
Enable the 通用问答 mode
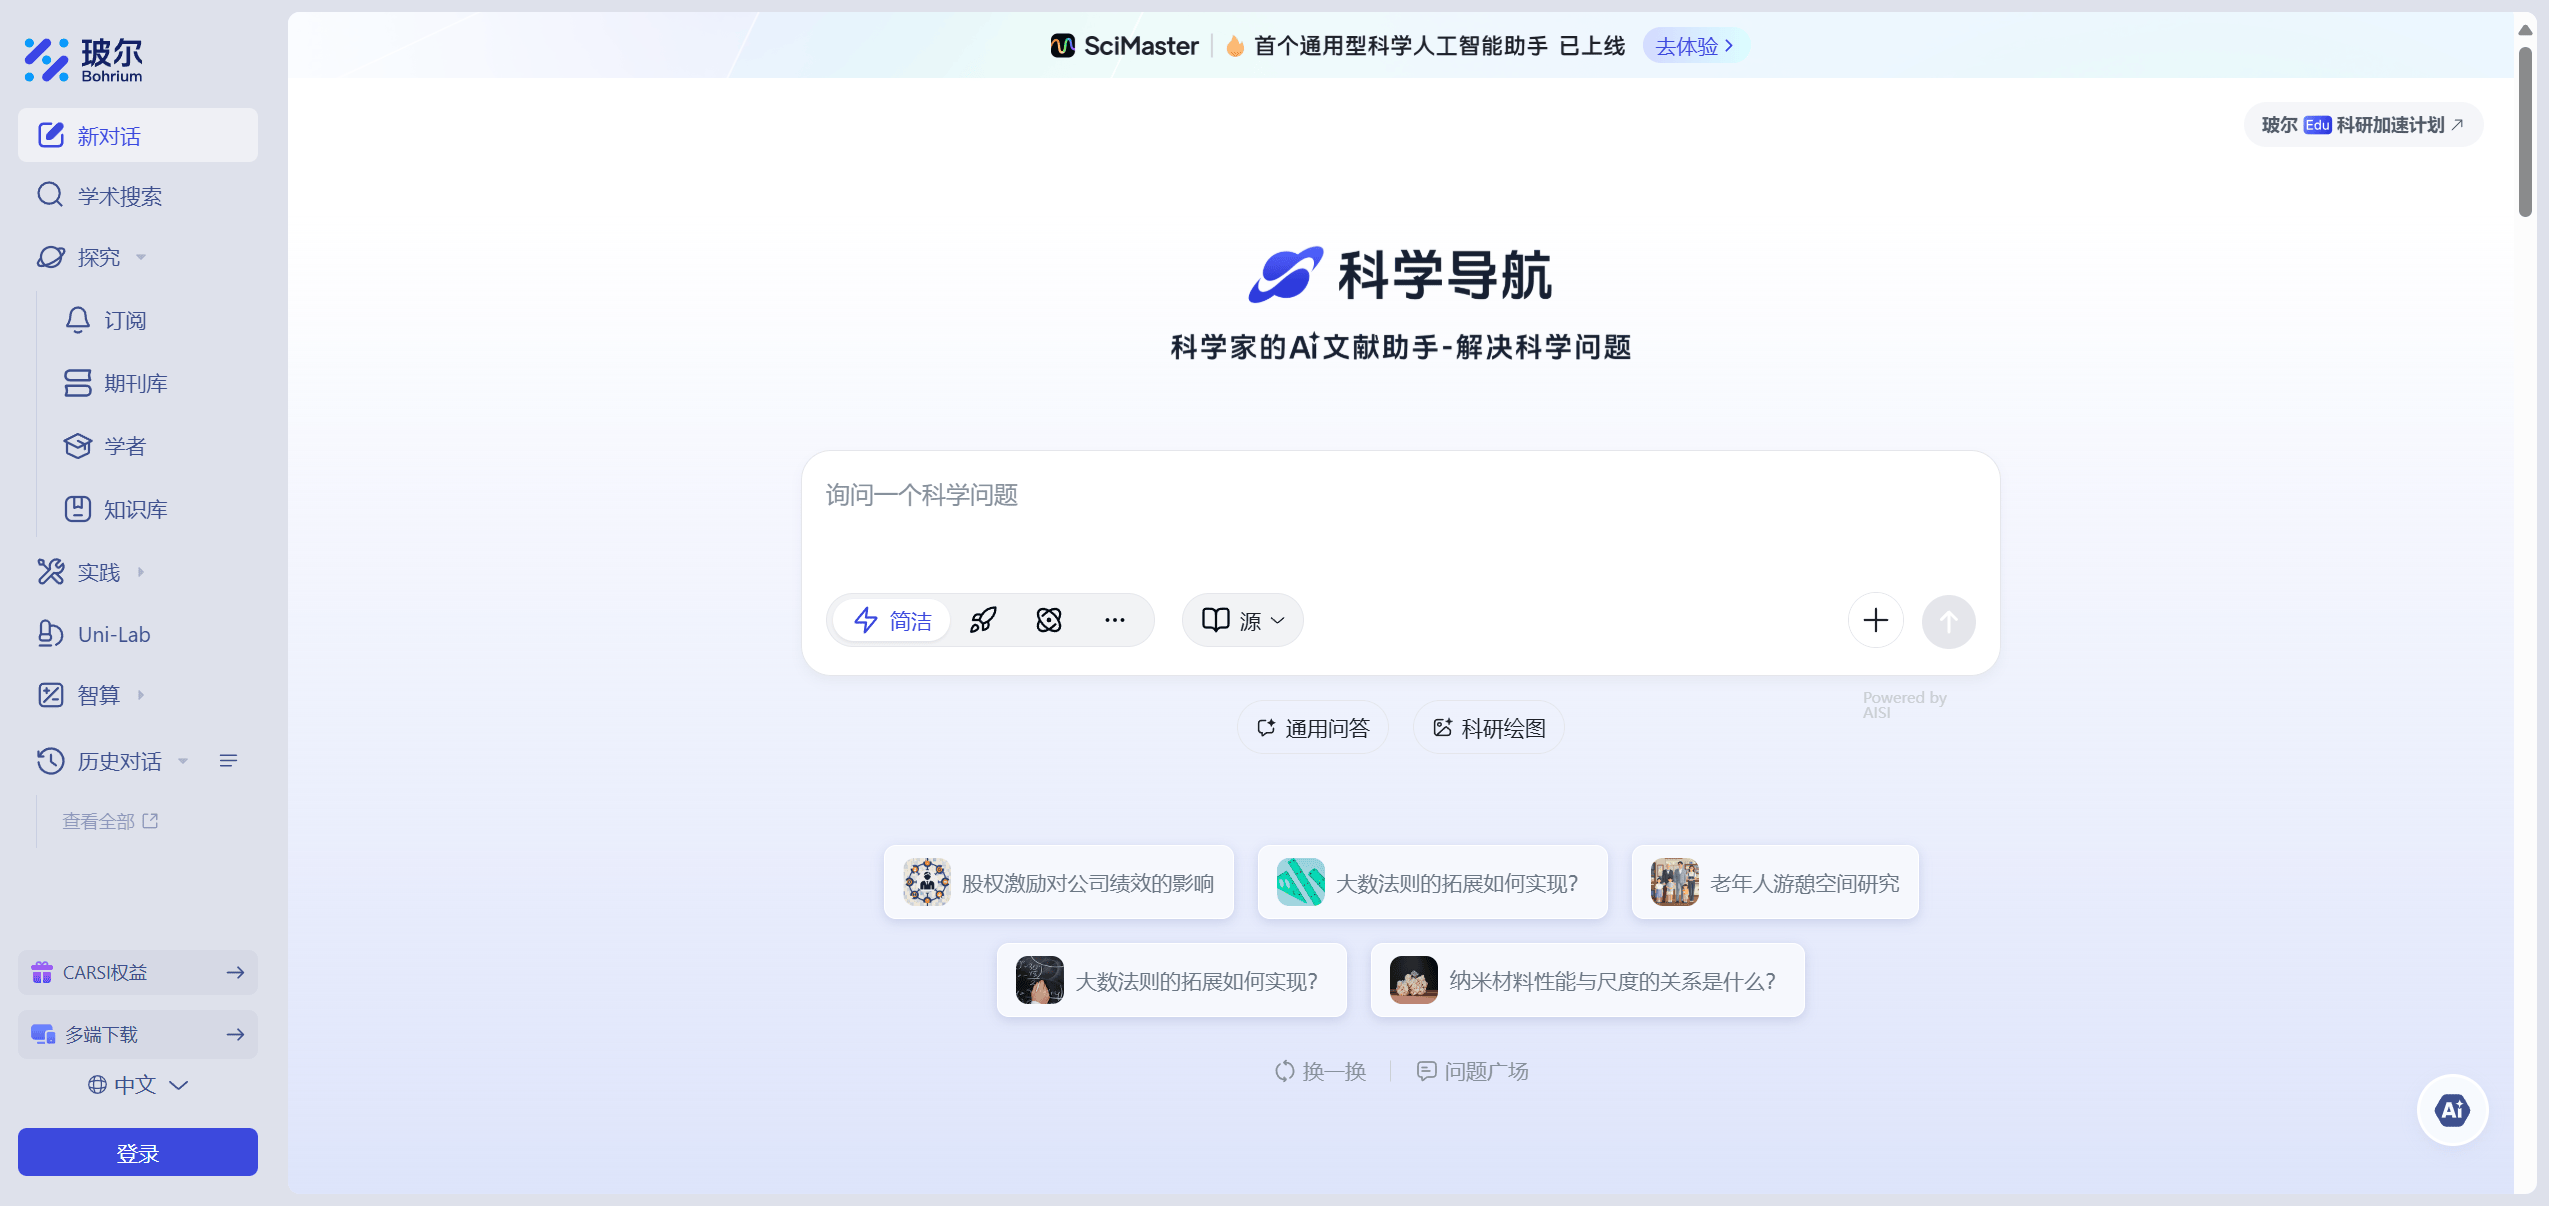click(x=1312, y=727)
